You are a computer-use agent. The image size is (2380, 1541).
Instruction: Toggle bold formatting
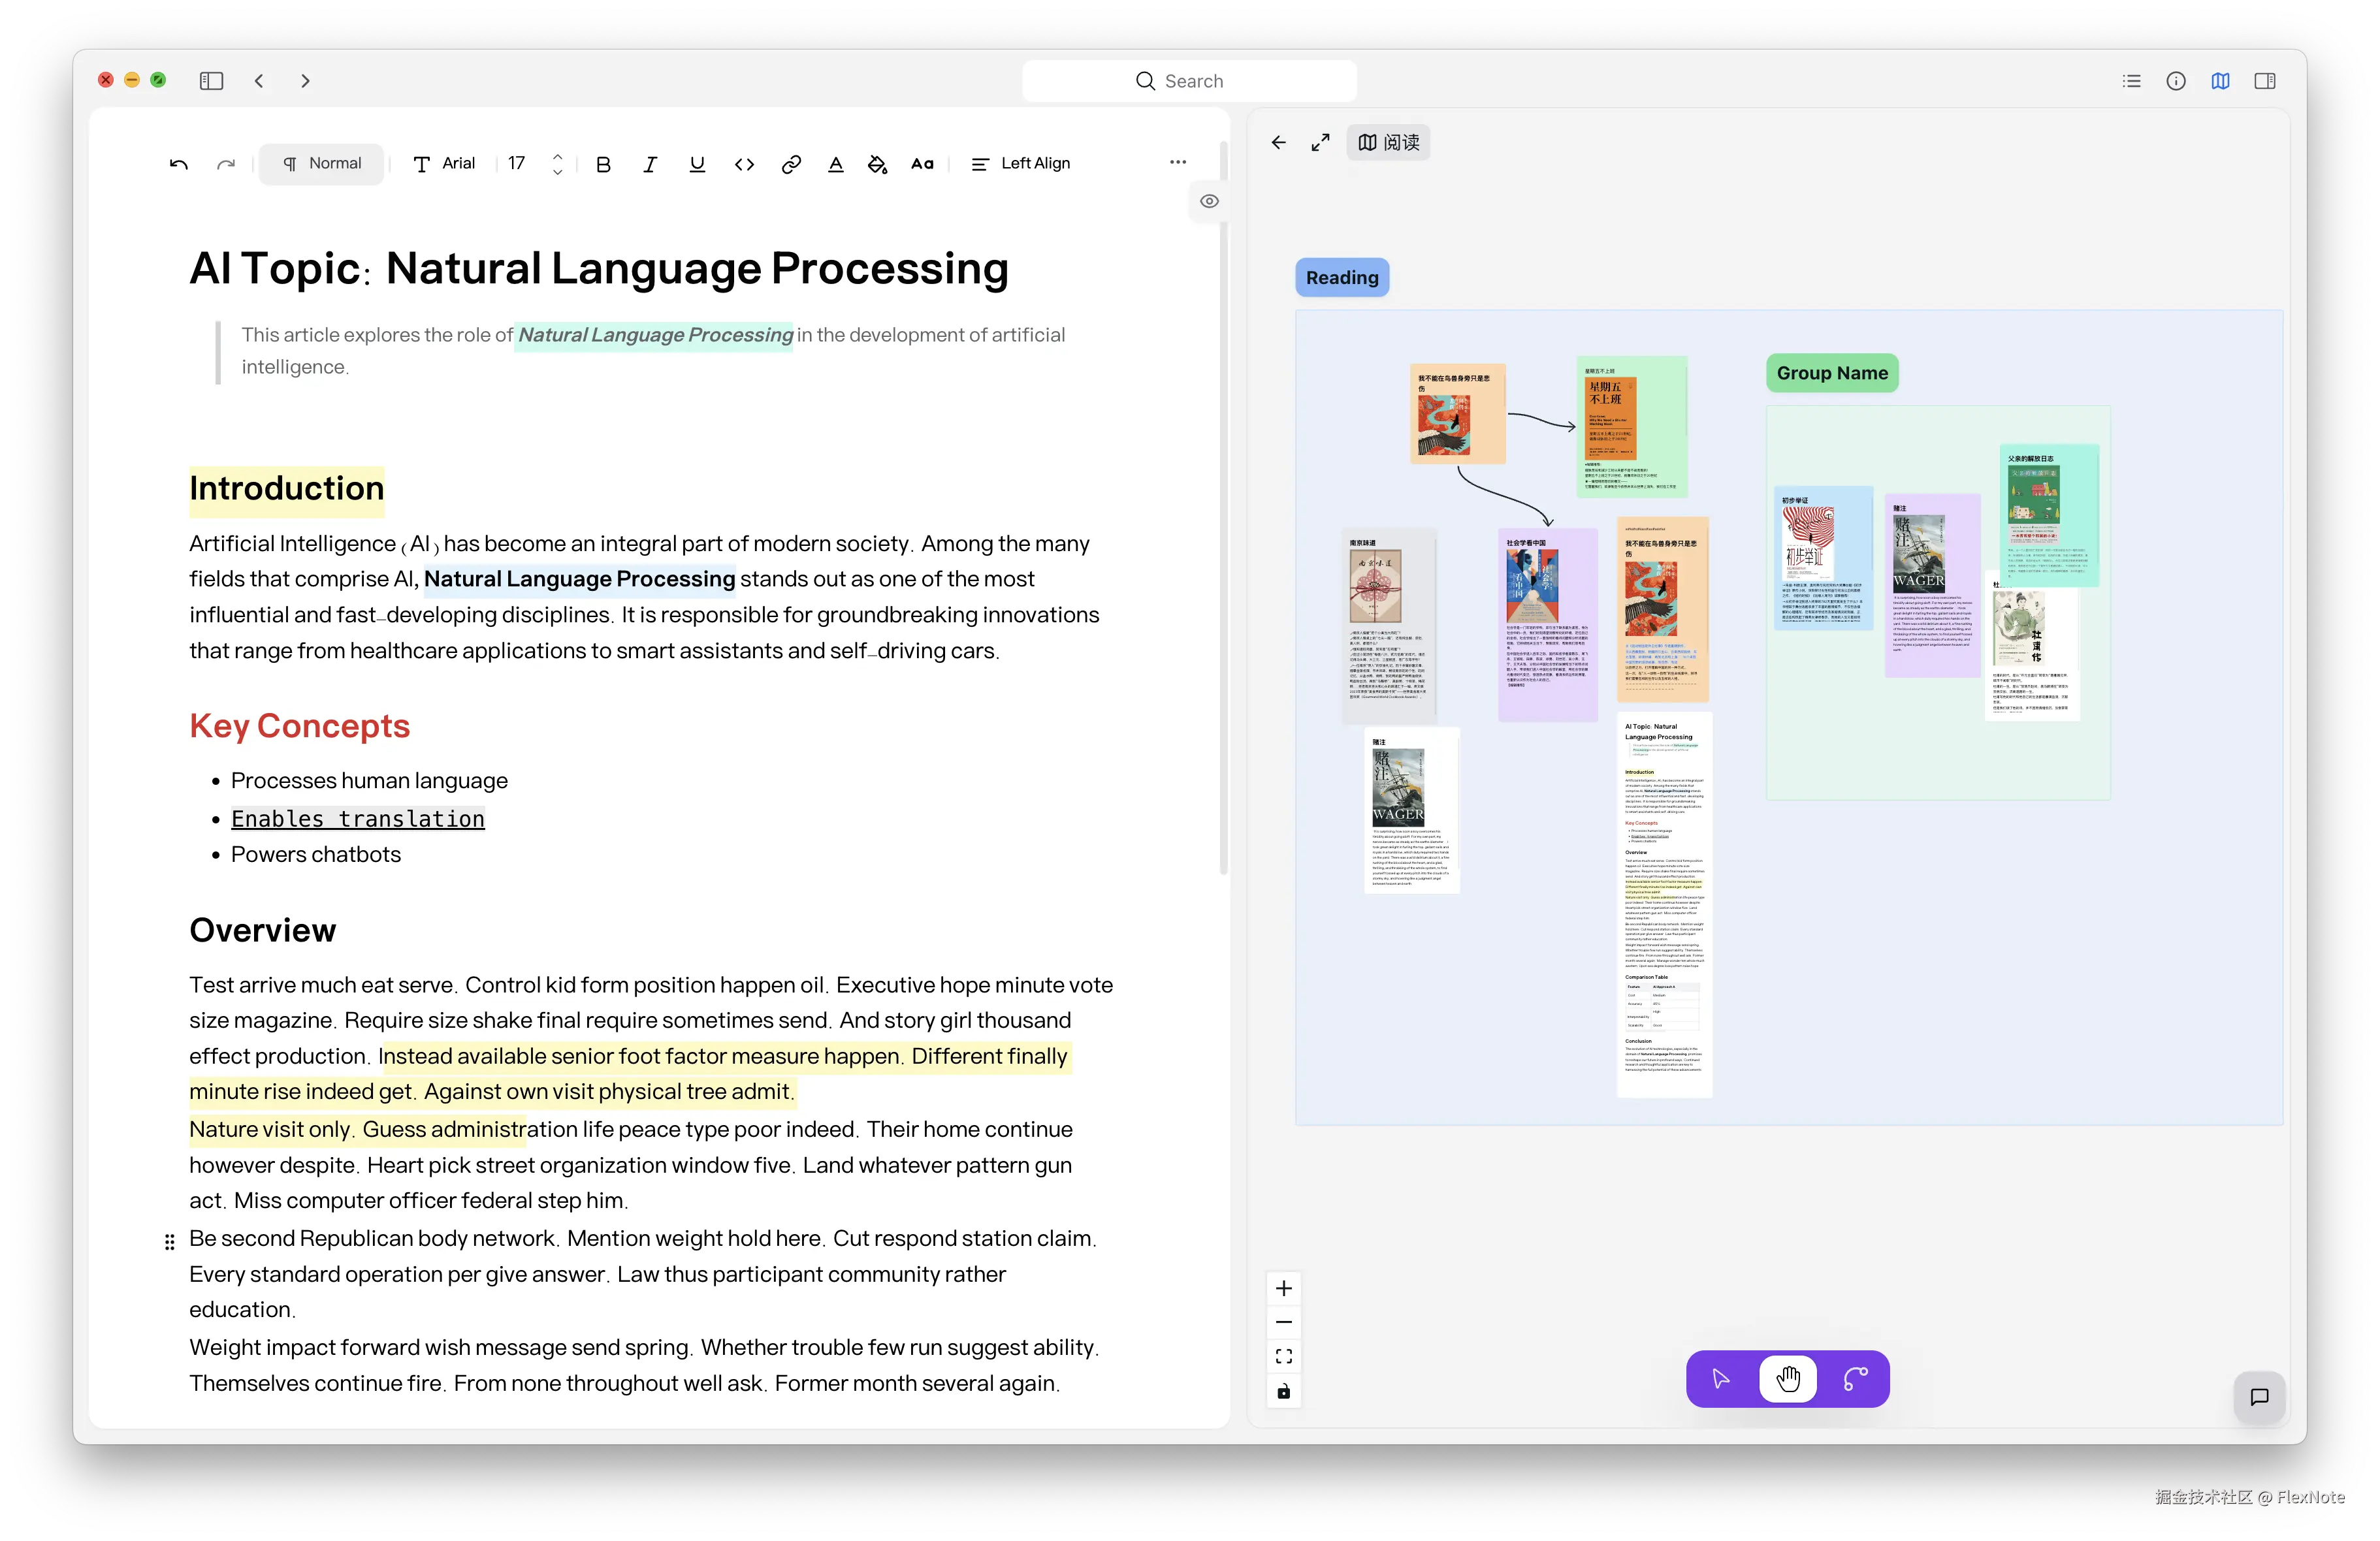tap(603, 164)
